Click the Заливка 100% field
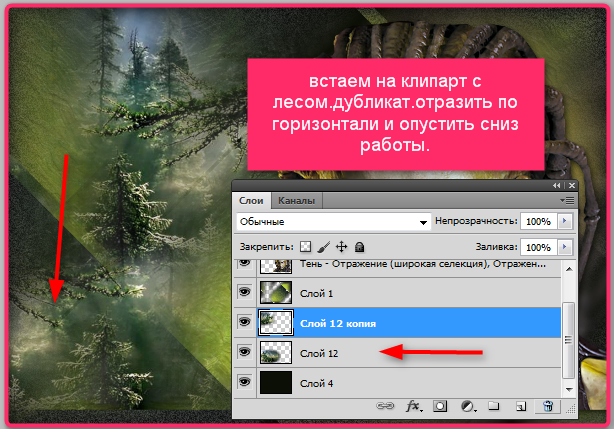Image resolution: width=614 pixels, height=429 pixels. 539,247
